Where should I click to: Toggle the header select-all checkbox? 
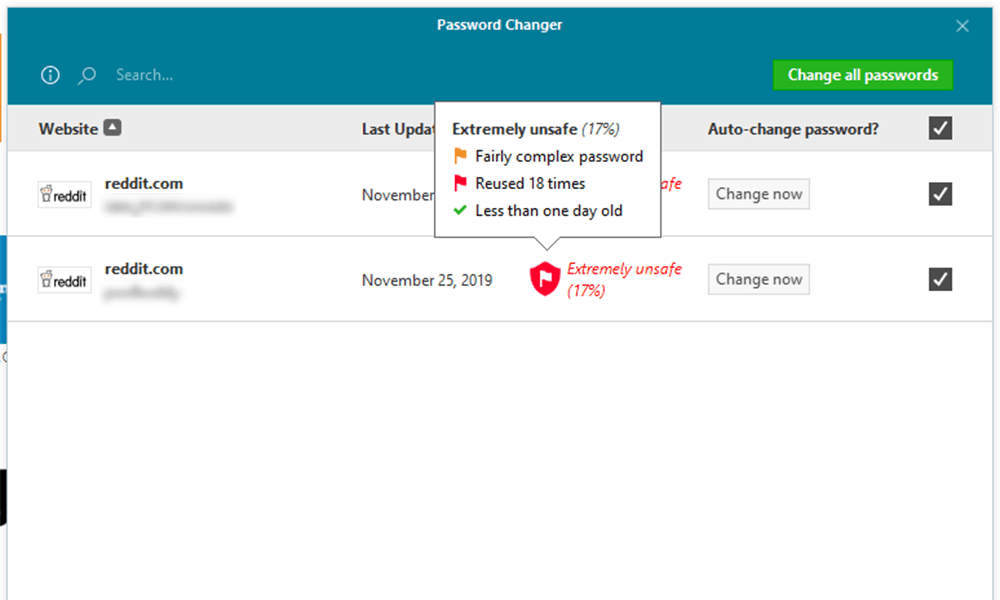coord(940,128)
